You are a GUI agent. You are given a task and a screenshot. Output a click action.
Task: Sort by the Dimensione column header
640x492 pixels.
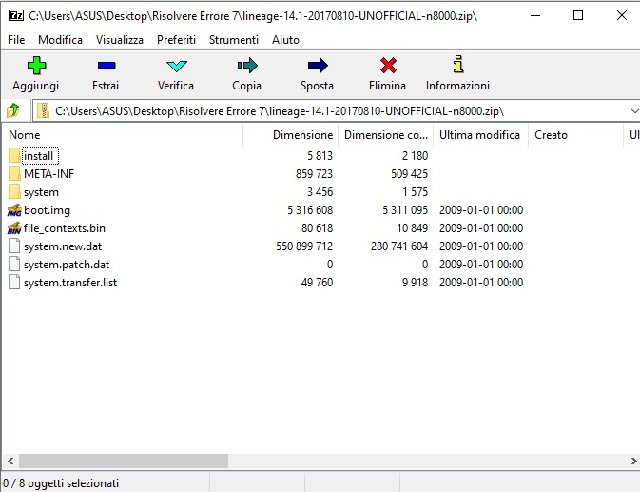pos(291,135)
